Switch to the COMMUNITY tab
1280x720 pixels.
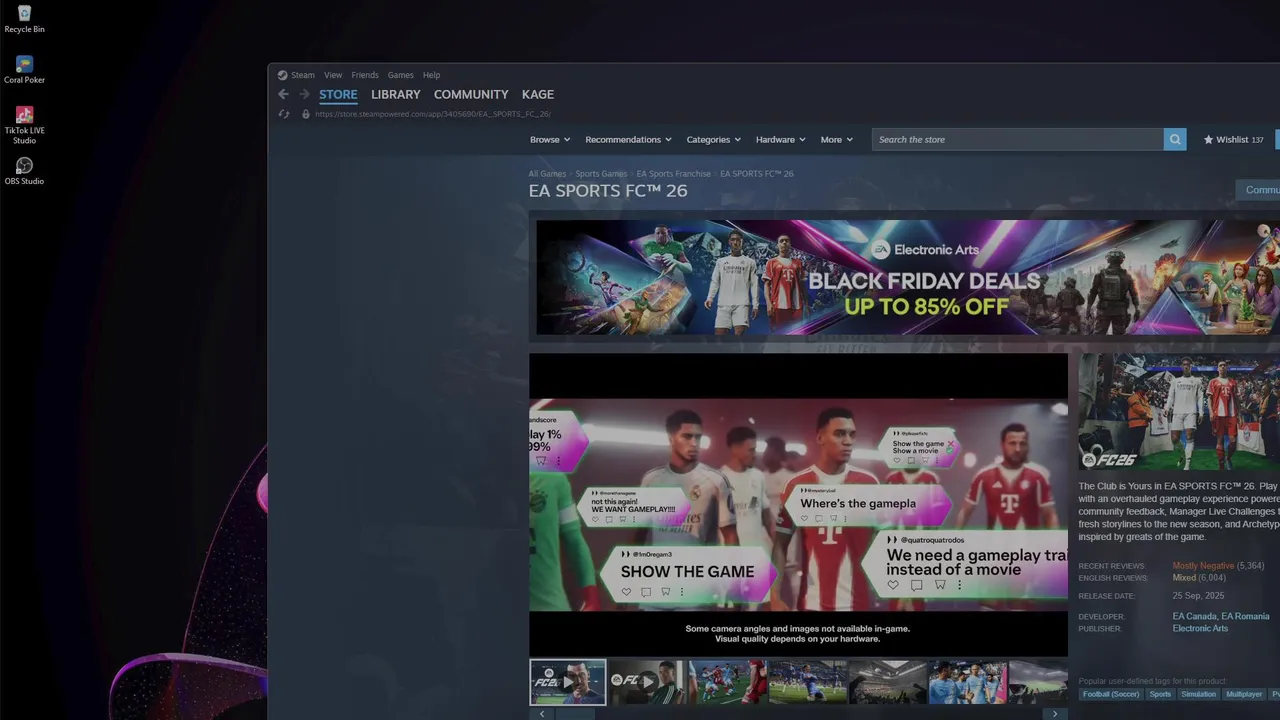(471, 94)
